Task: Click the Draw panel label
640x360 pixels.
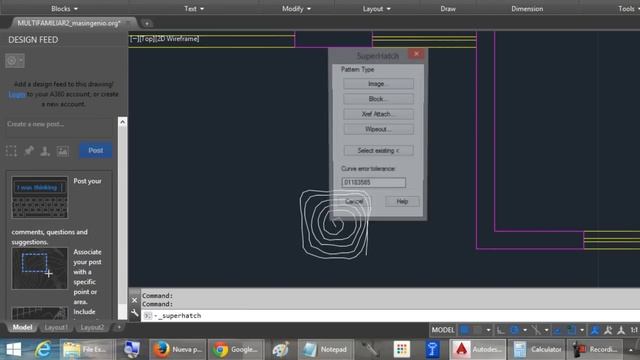Action: click(x=448, y=9)
